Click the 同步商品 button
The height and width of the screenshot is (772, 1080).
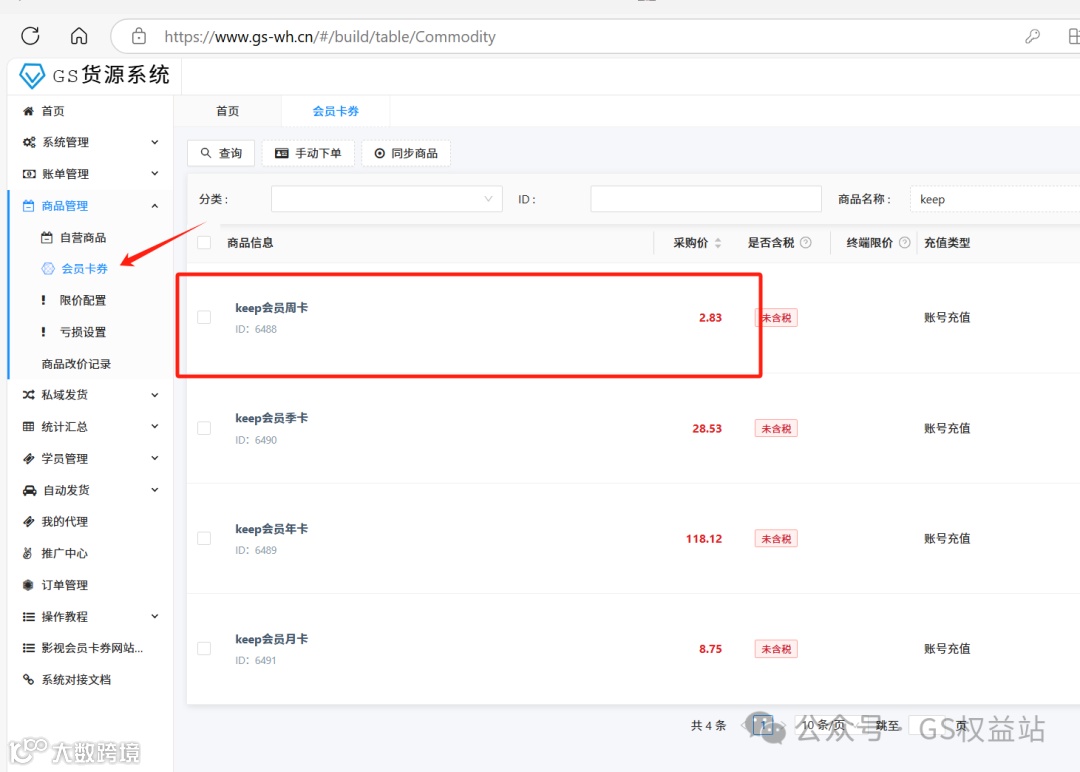406,153
